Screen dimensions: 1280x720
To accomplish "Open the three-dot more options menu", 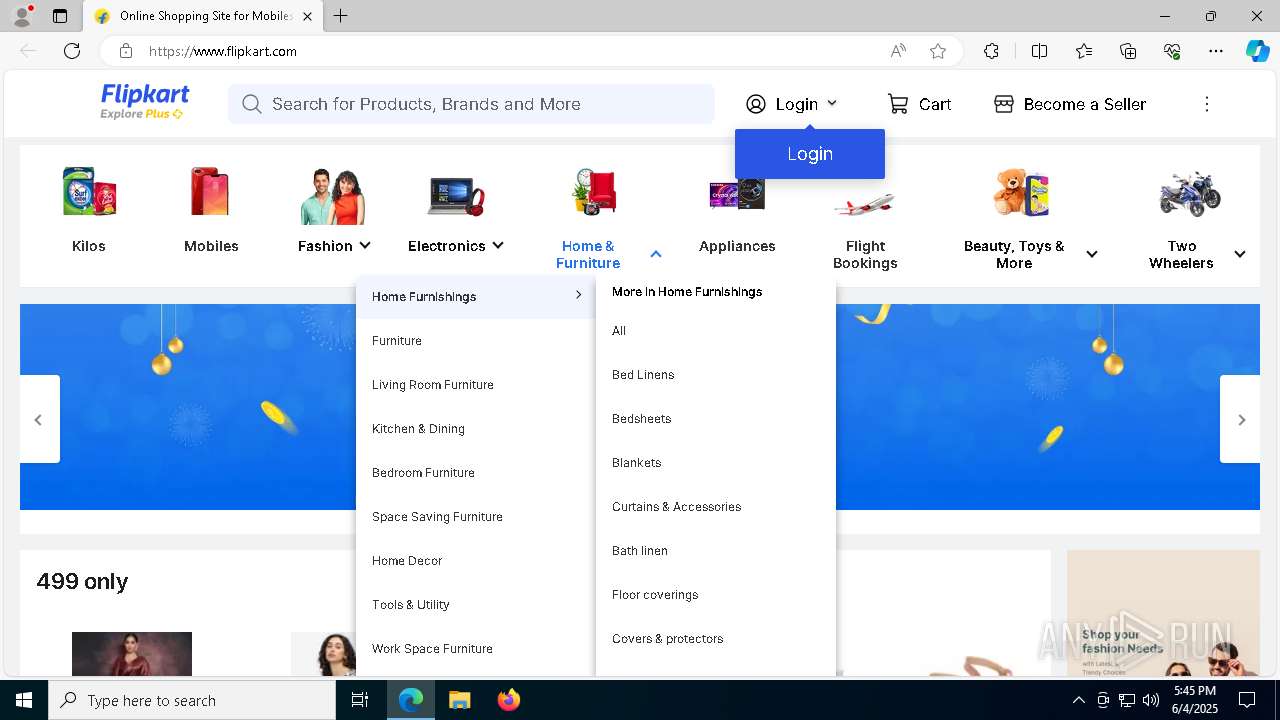I will tap(1207, 104).
